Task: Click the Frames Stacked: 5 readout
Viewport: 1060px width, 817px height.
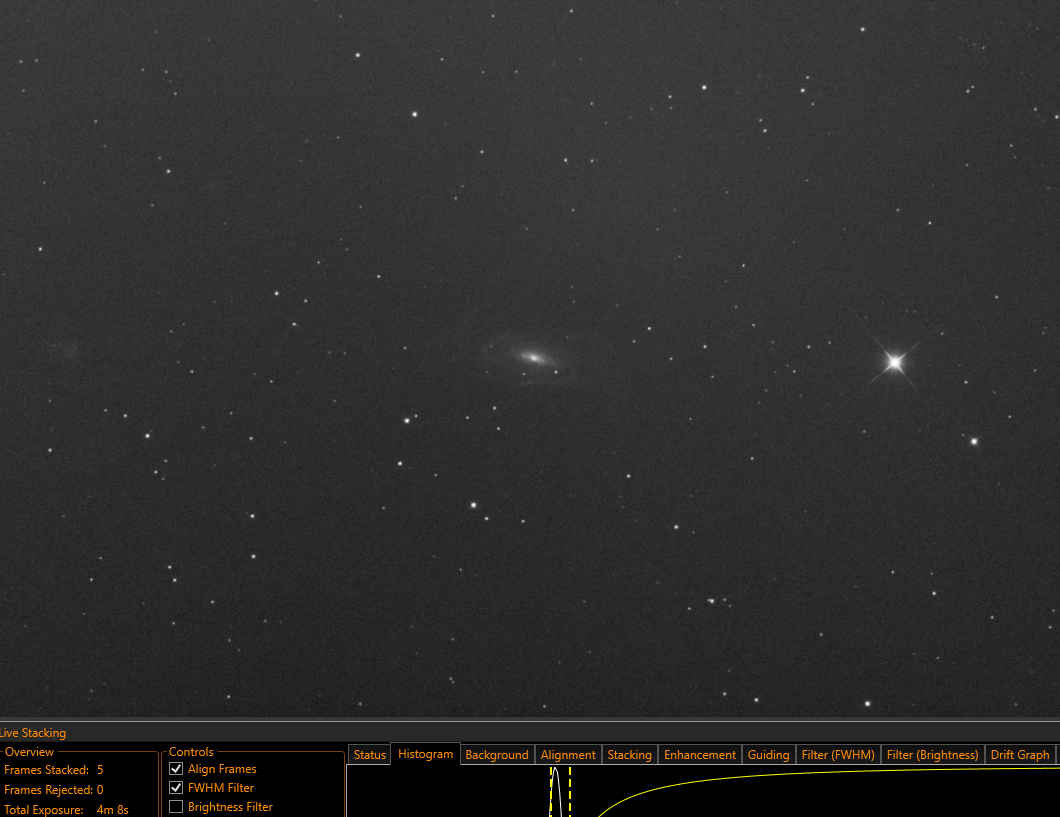Action: (53, 770)
